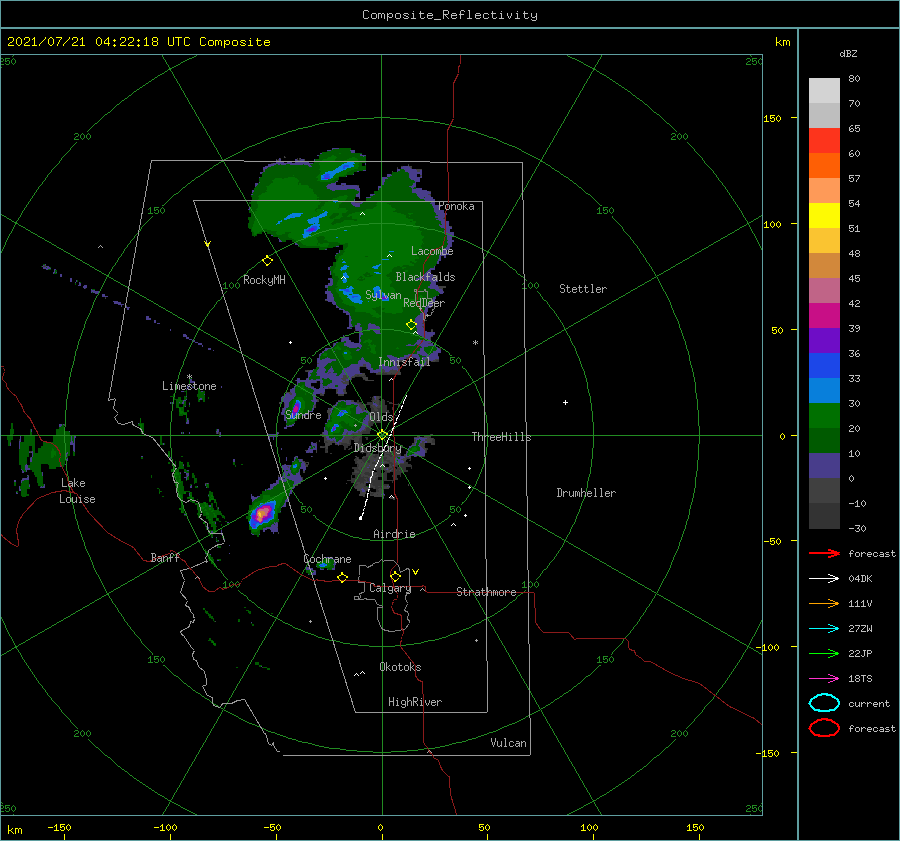
Task: Click the Sundre town label
Action: (303, 414)
